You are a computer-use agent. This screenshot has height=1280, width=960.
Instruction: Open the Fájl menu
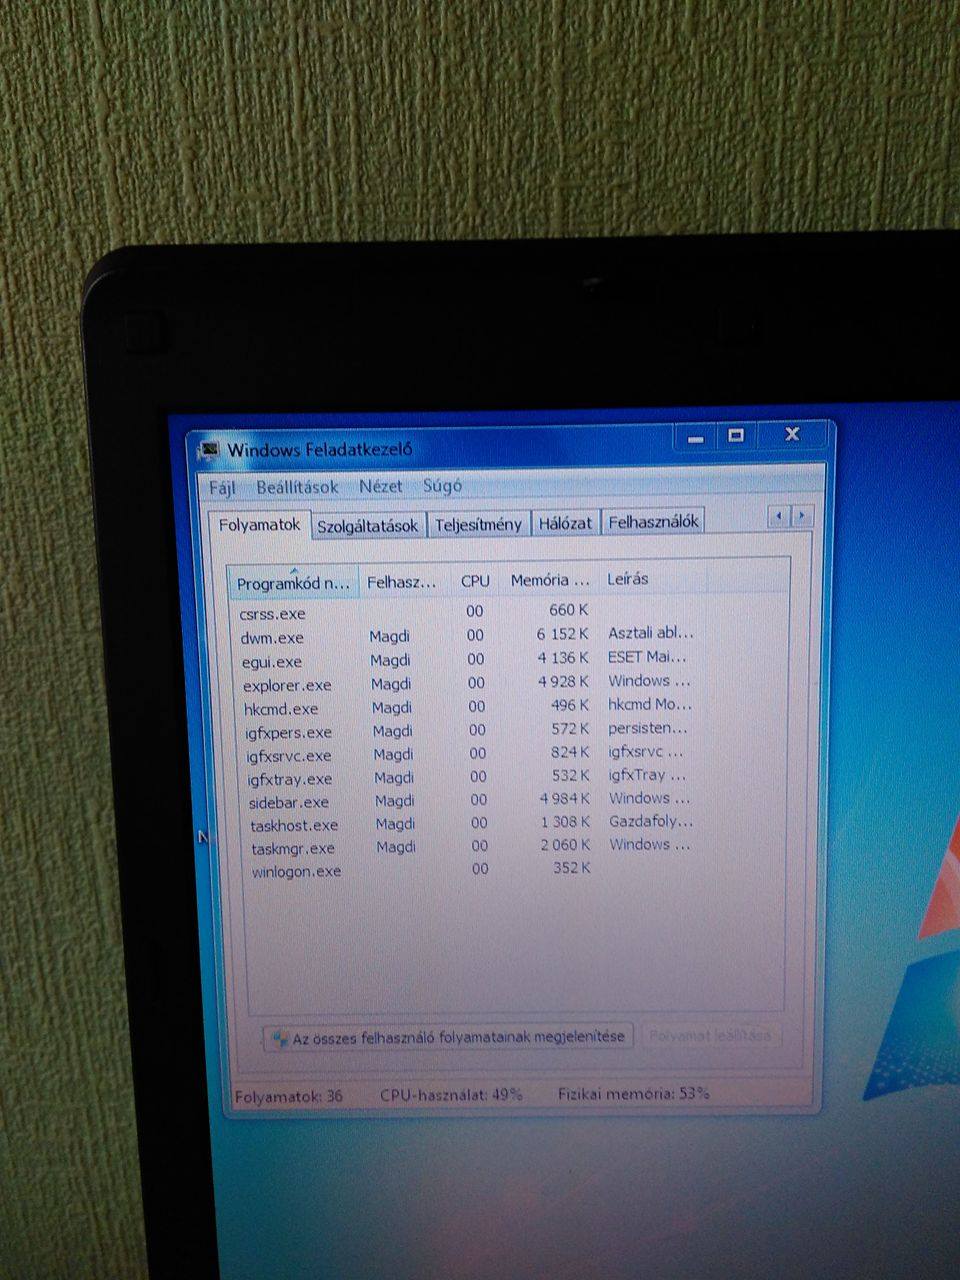point(222,488)
